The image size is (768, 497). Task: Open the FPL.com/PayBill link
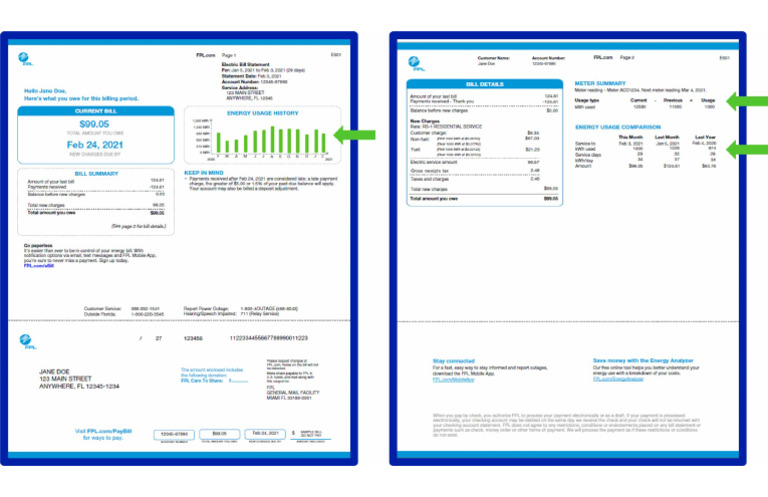(110, 431)
